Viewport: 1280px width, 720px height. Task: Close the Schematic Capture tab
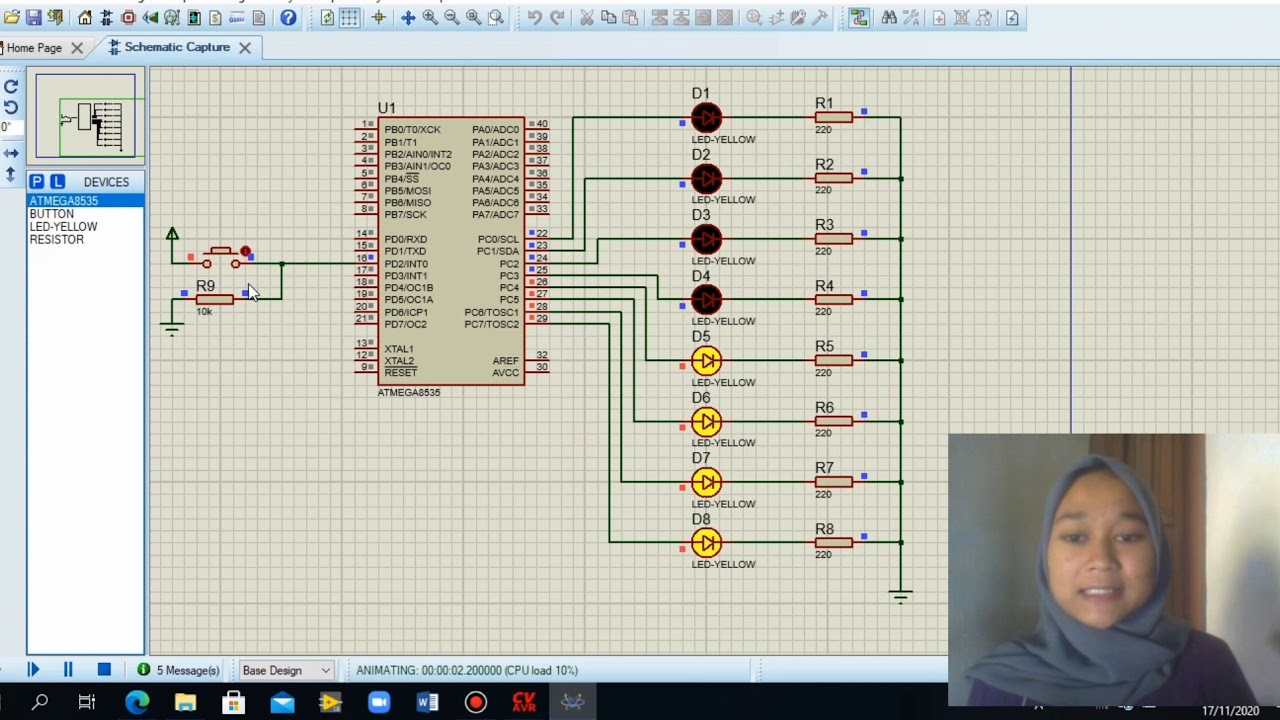244,47
